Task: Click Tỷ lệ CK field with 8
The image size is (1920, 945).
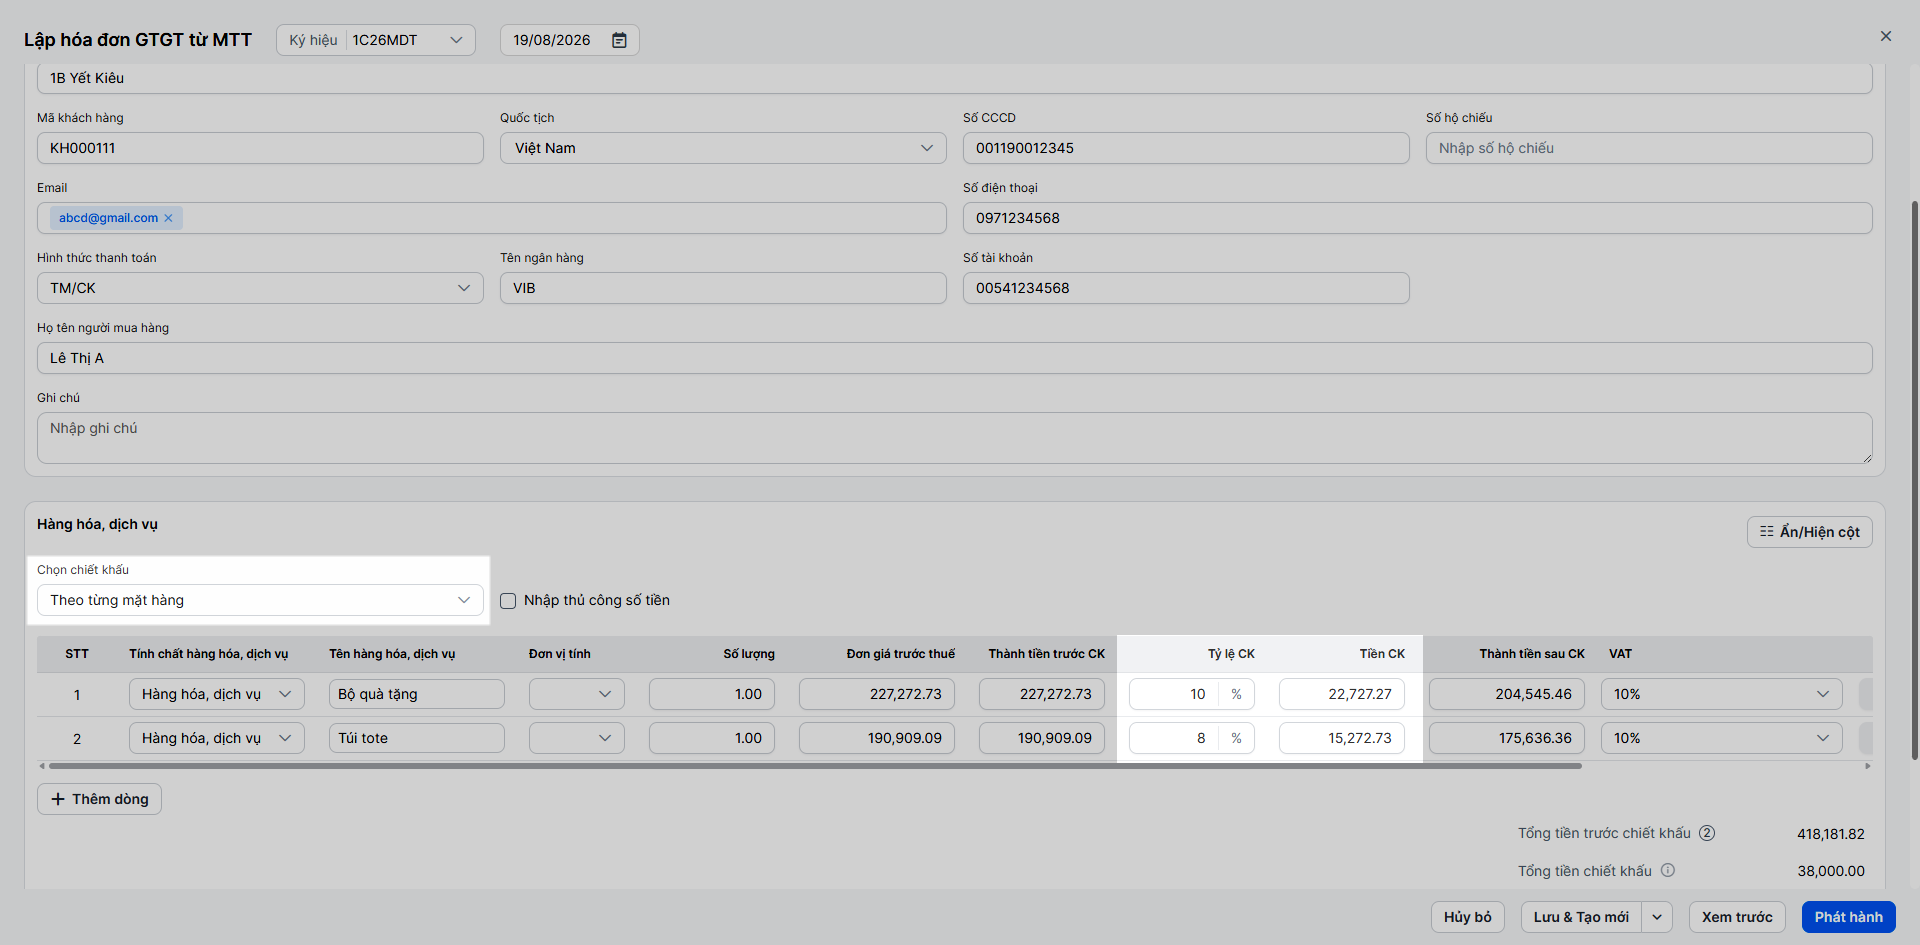Action: click(1174, 738)
